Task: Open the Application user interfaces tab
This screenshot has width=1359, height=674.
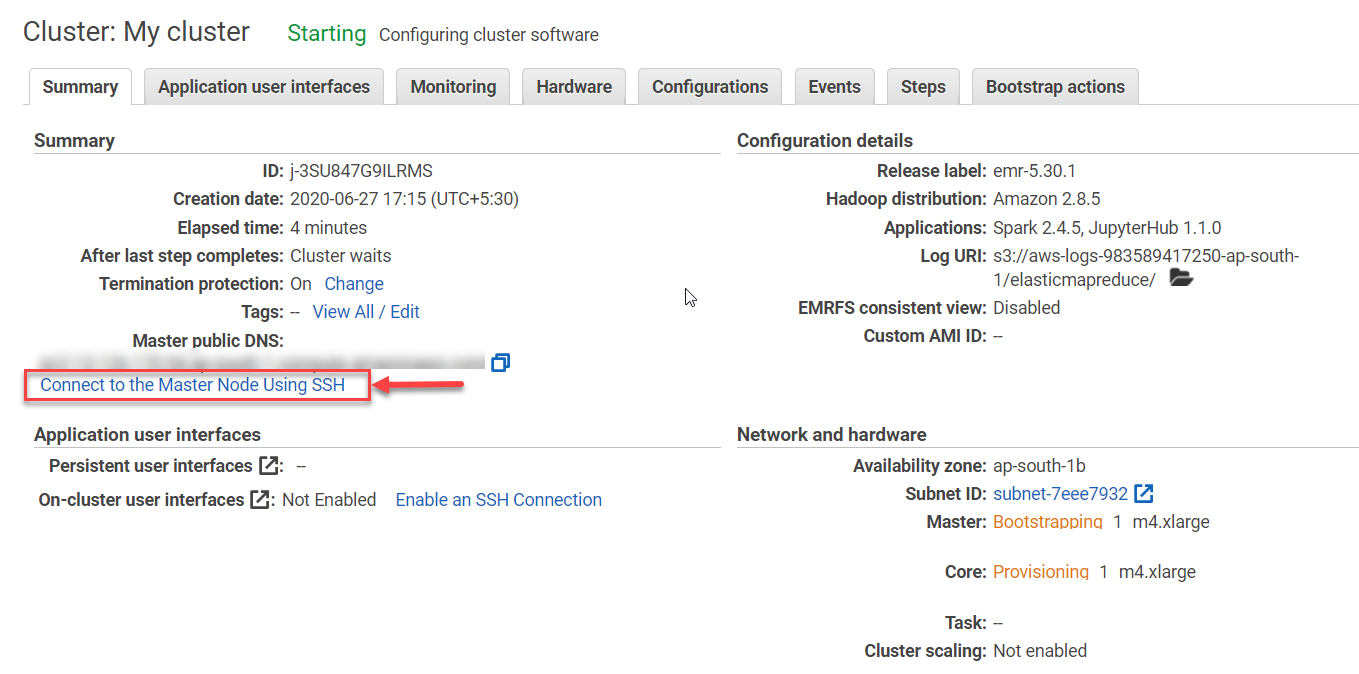Action: click(x=264, y=87)
